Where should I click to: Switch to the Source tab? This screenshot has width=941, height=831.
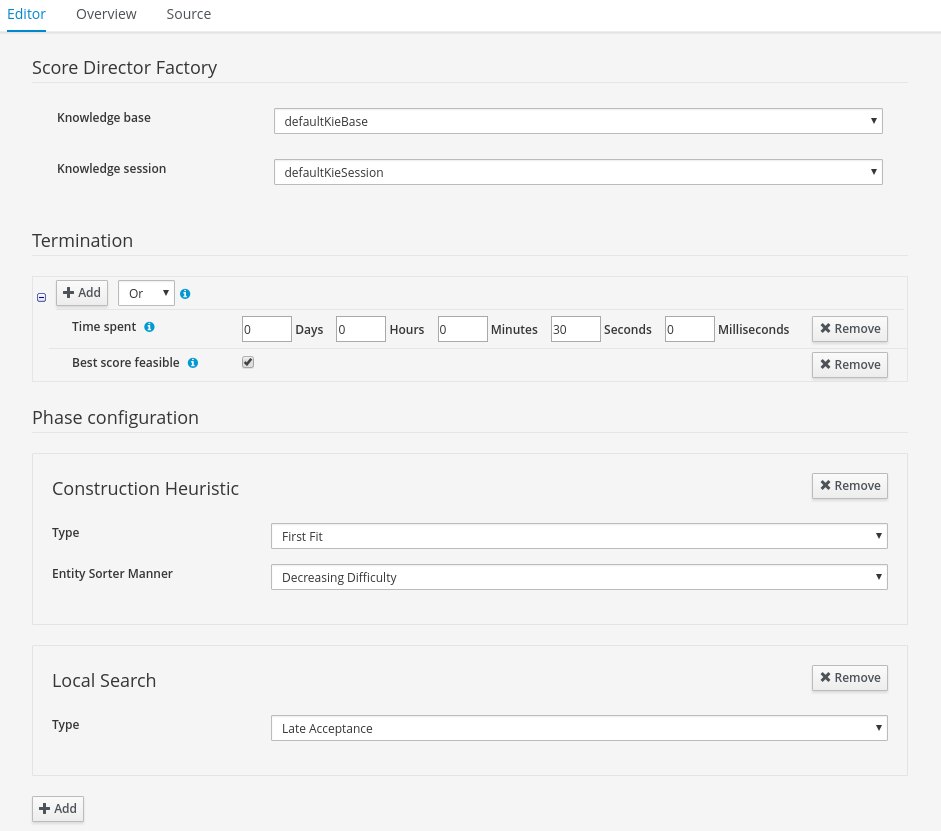pyautogui.click(x=188, y=14)
